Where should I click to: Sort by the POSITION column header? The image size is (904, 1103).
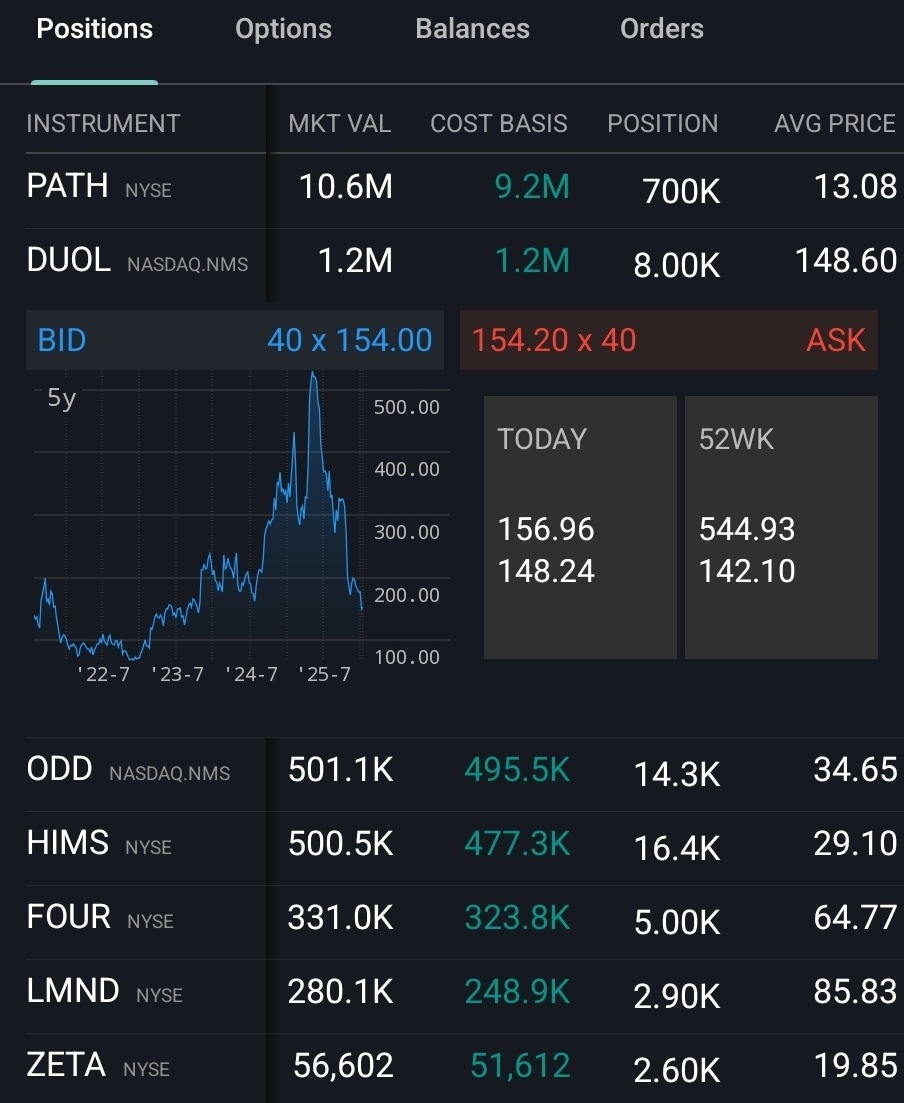tap(662, 123)
